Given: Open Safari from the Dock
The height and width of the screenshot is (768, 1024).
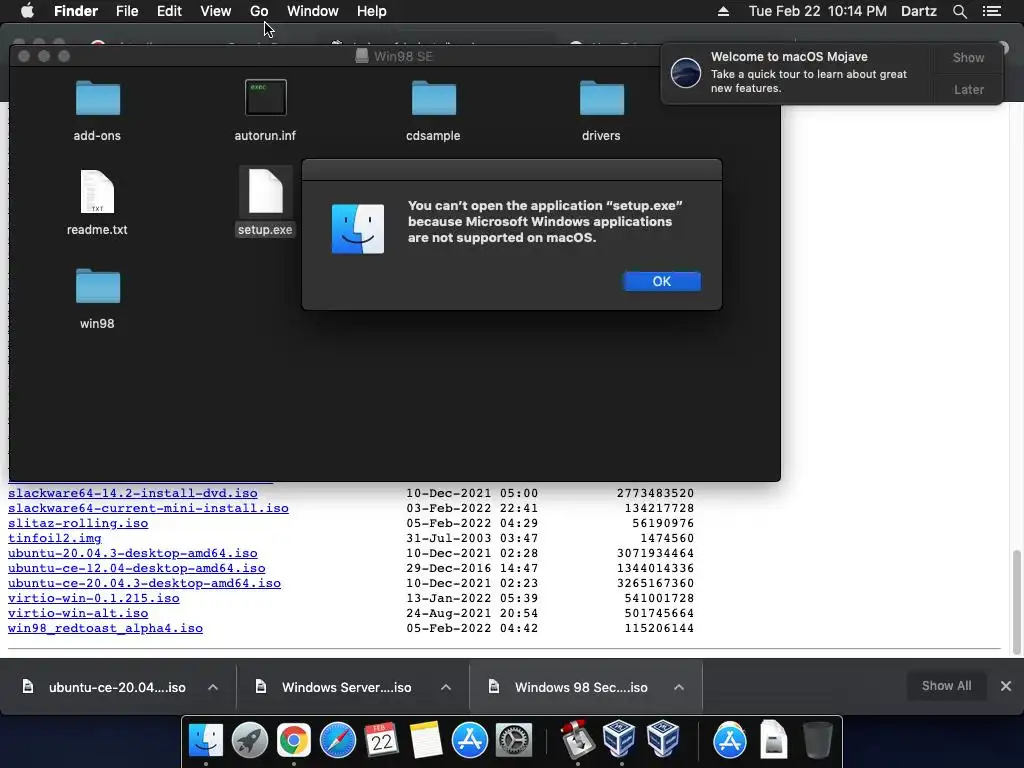Looking at the screenshot, I should (338, 740).
